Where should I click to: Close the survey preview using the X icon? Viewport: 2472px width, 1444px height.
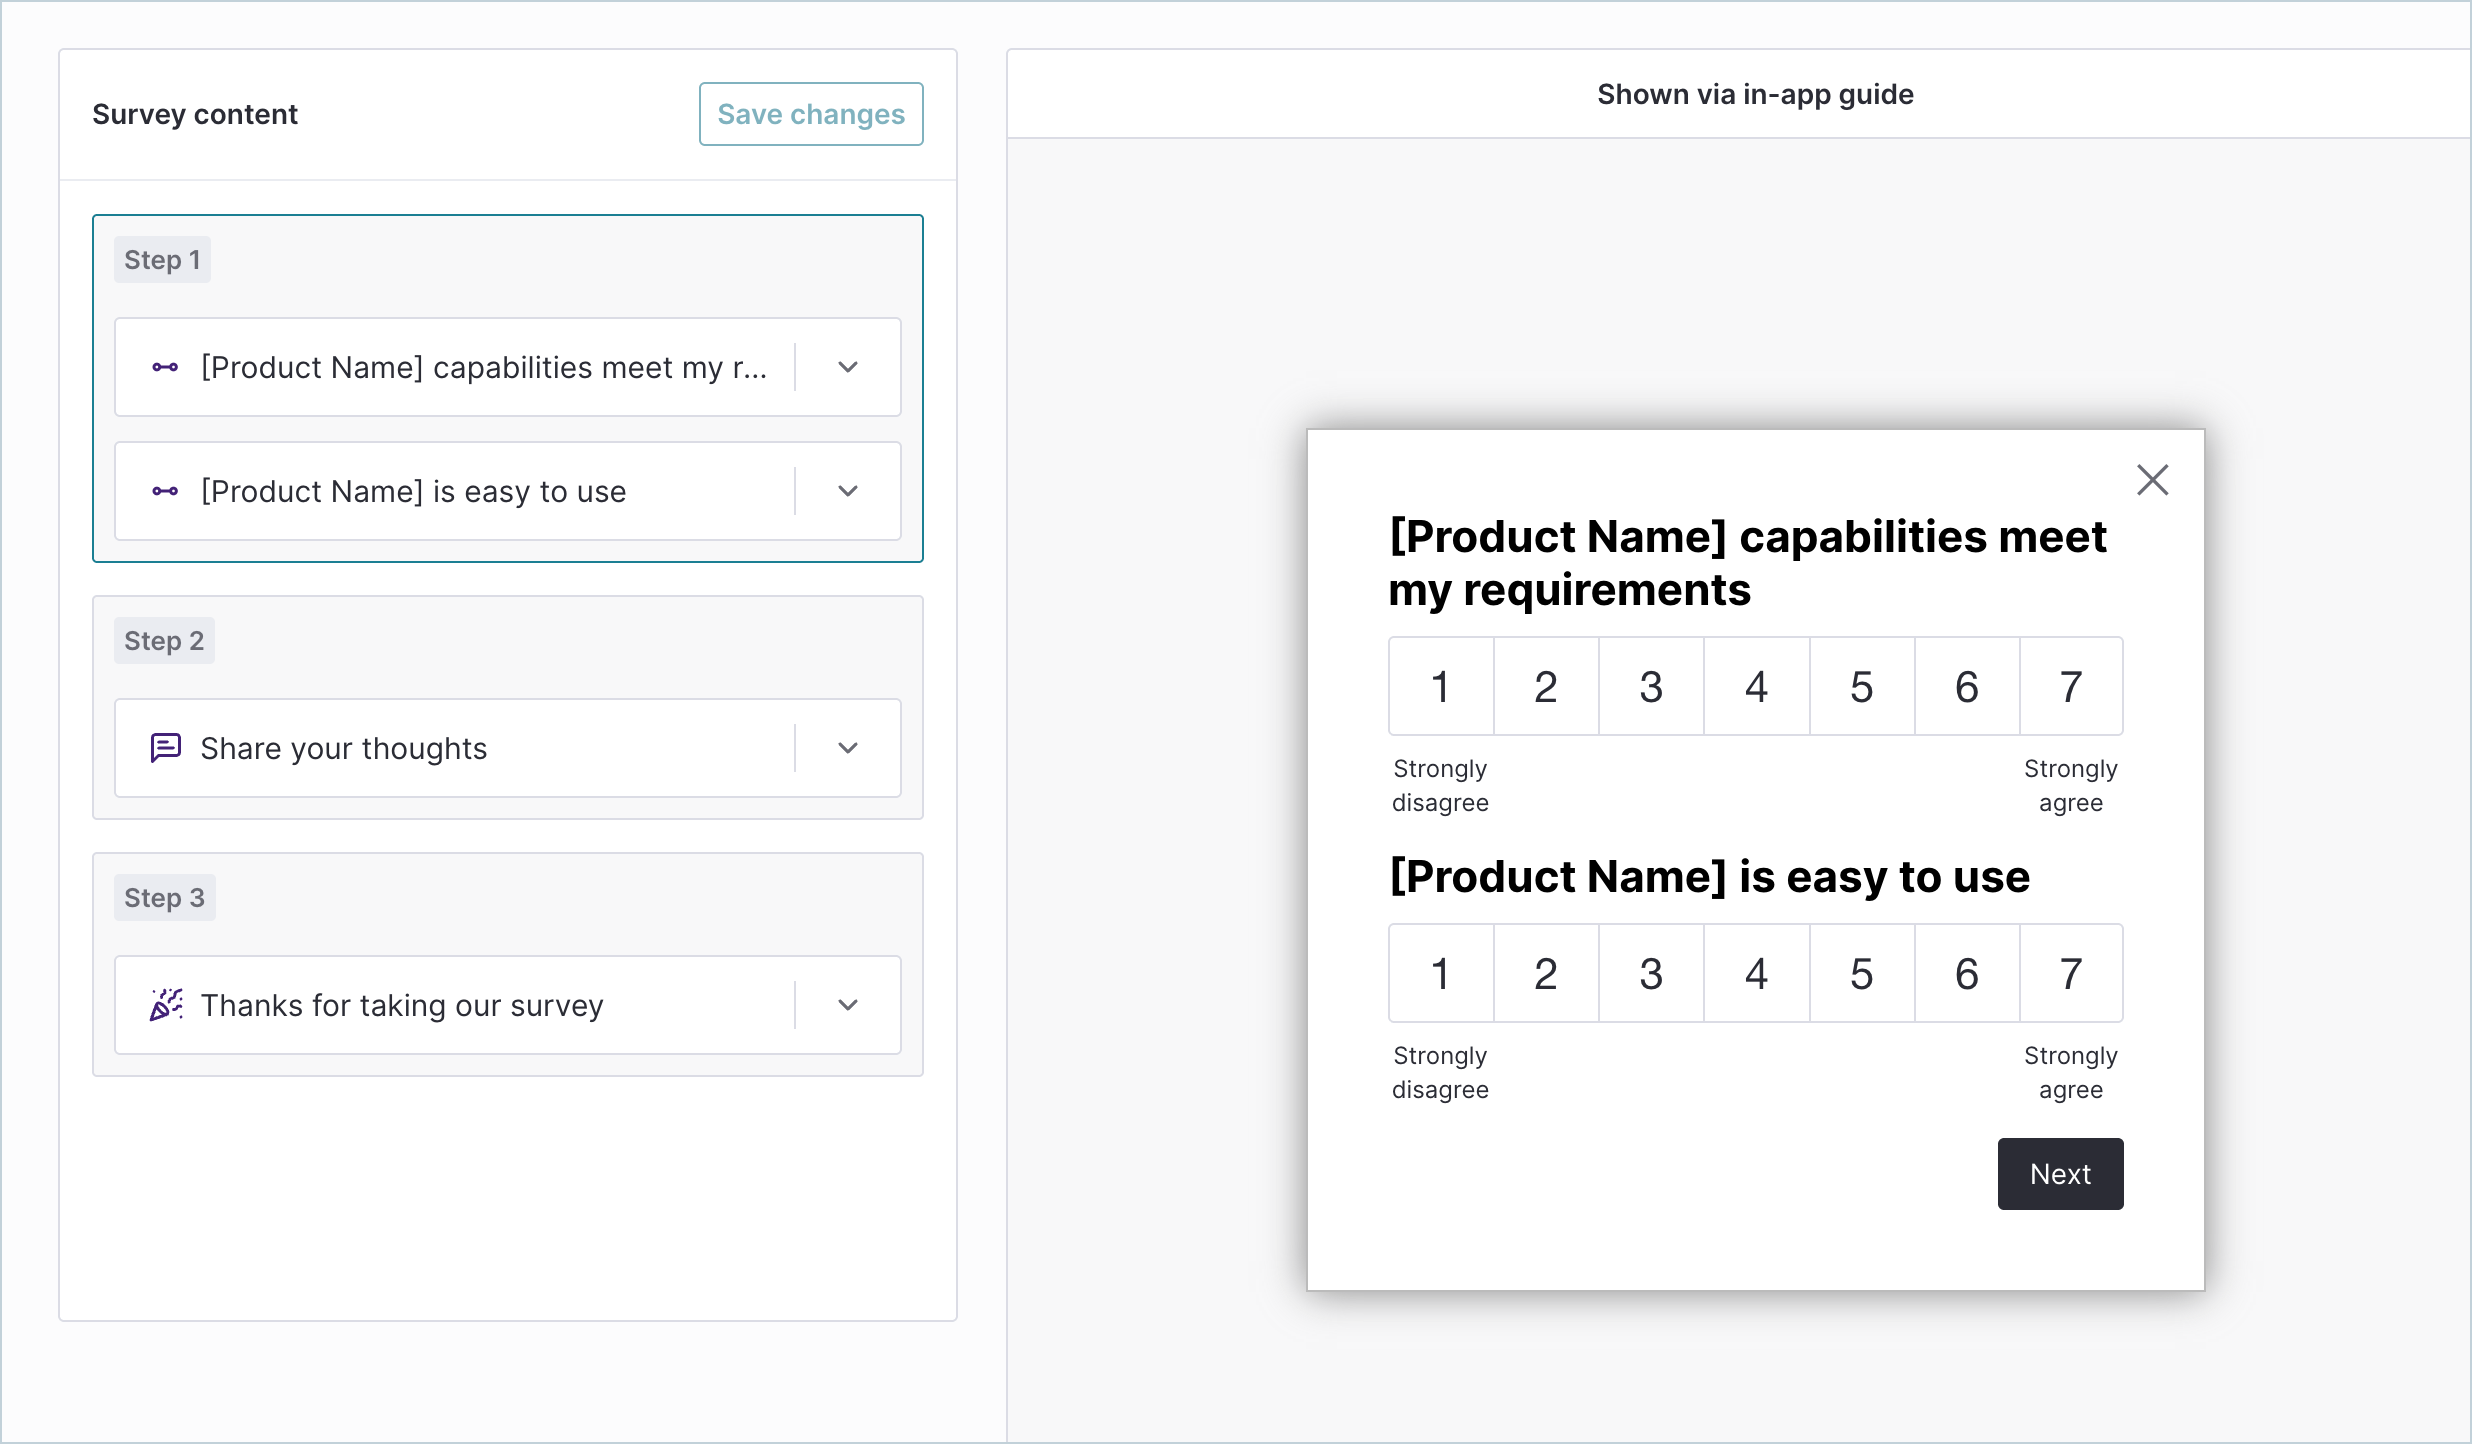point(2153,479)
